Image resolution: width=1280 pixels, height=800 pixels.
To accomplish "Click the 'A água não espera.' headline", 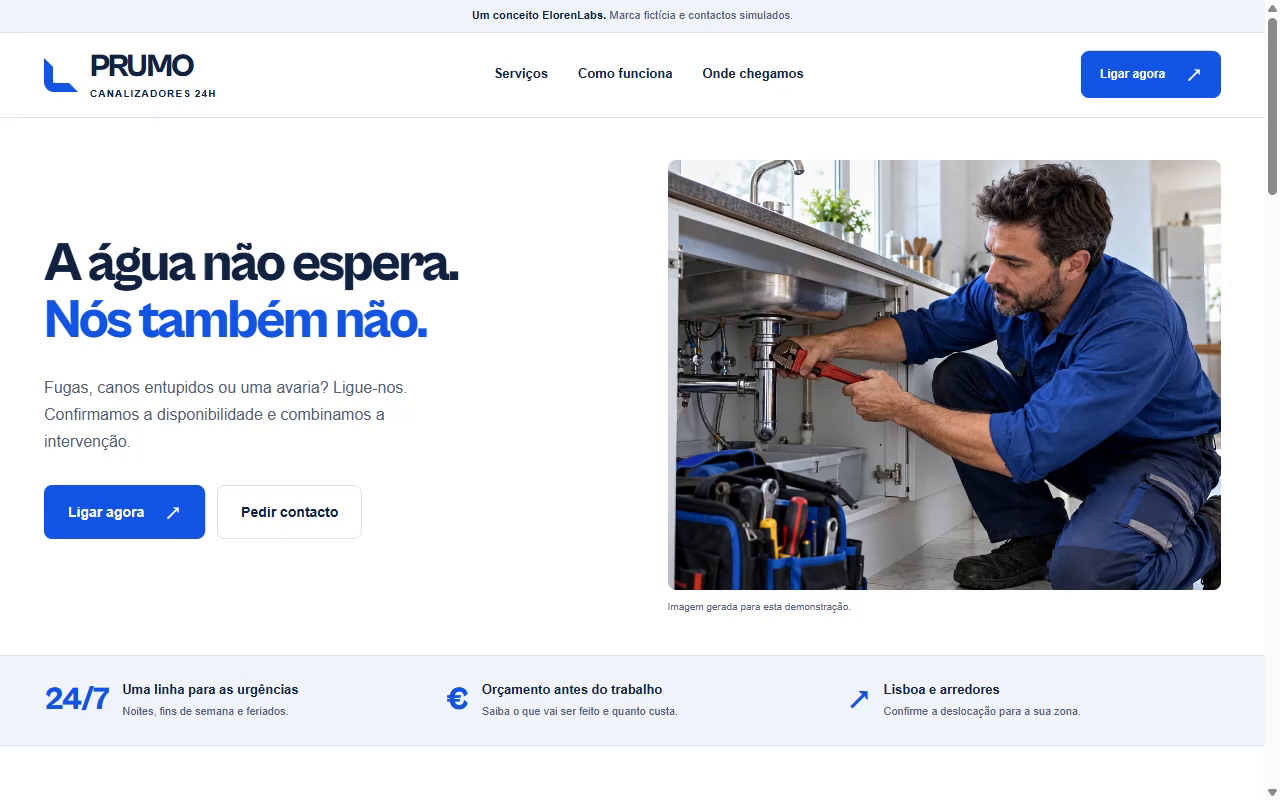I will (x=251, y=263).
